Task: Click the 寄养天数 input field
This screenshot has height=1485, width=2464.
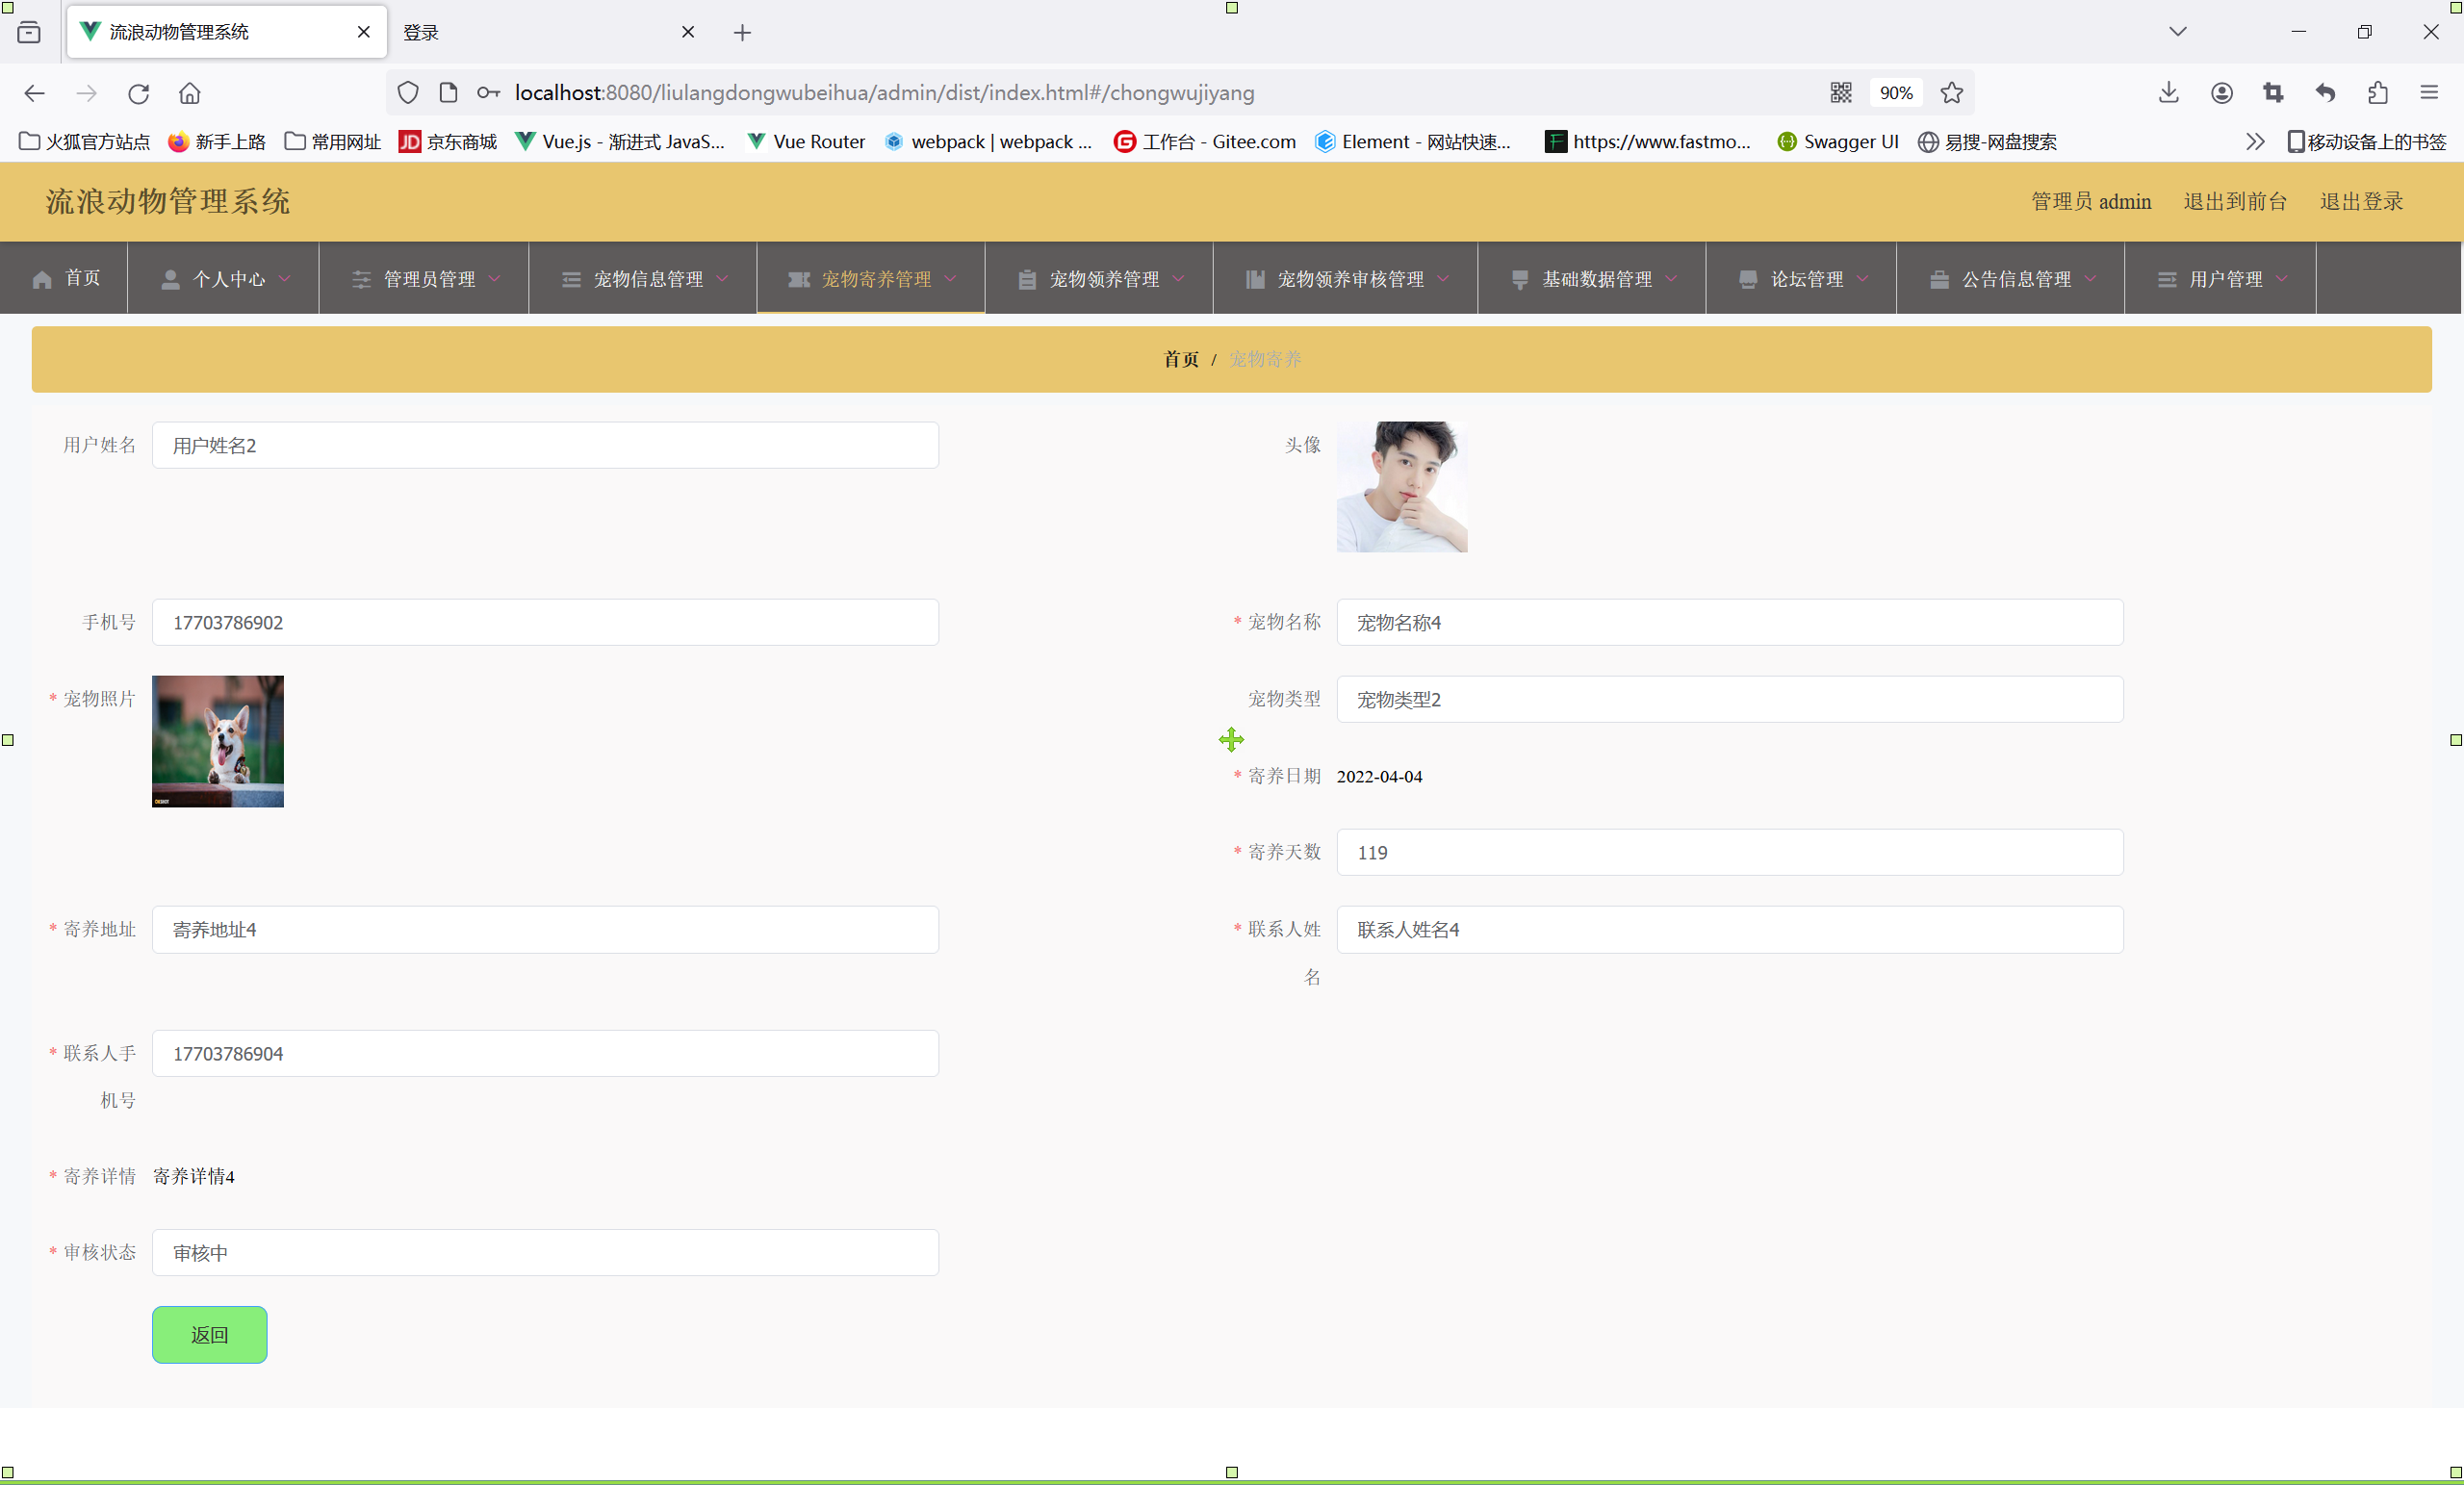Action: pos(1729,852)
